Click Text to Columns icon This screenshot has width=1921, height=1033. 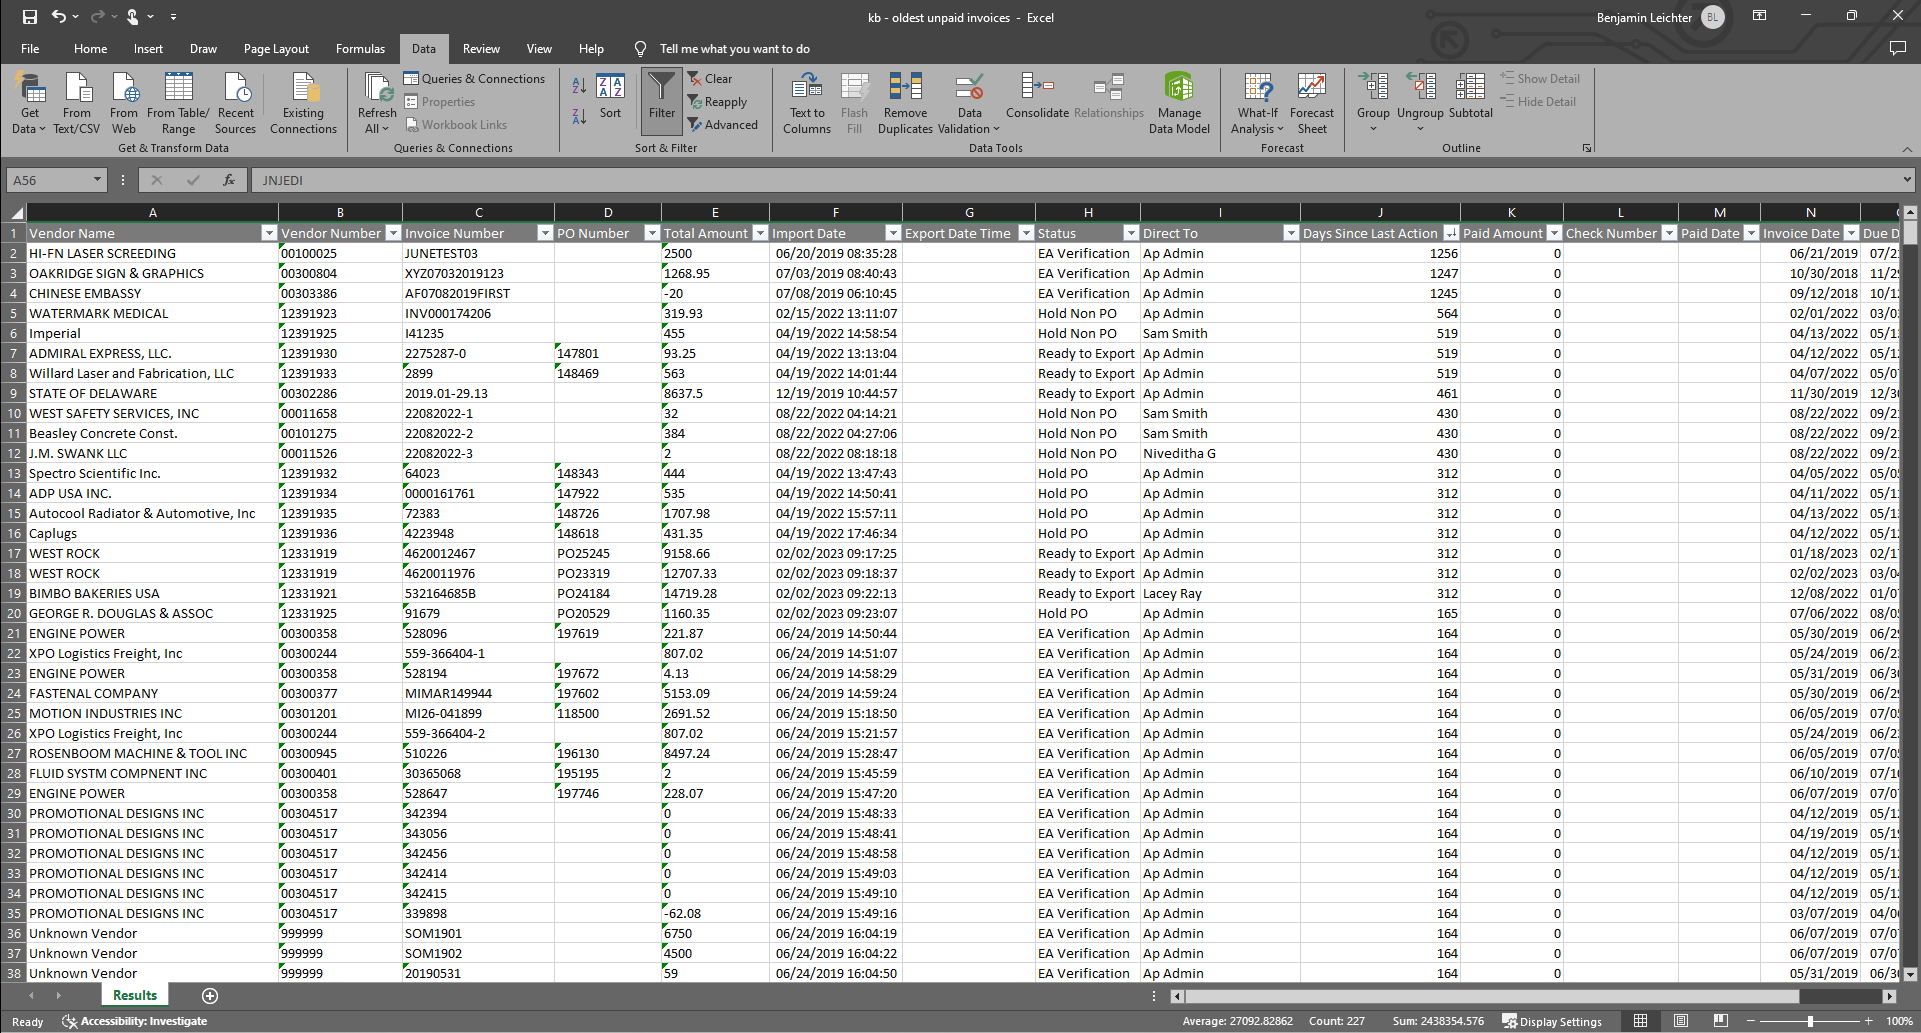point(807,104)
